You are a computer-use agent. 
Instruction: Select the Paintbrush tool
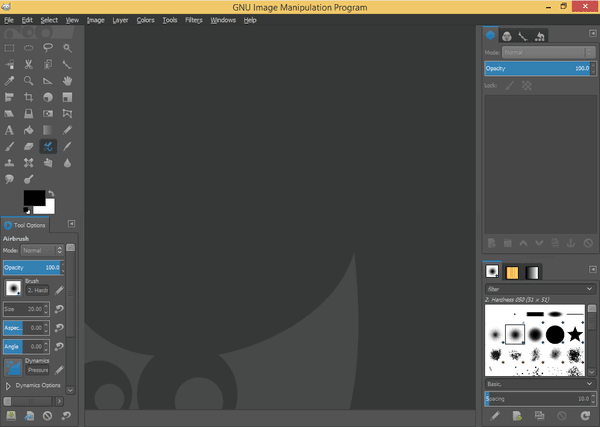(x=9, y=147)
